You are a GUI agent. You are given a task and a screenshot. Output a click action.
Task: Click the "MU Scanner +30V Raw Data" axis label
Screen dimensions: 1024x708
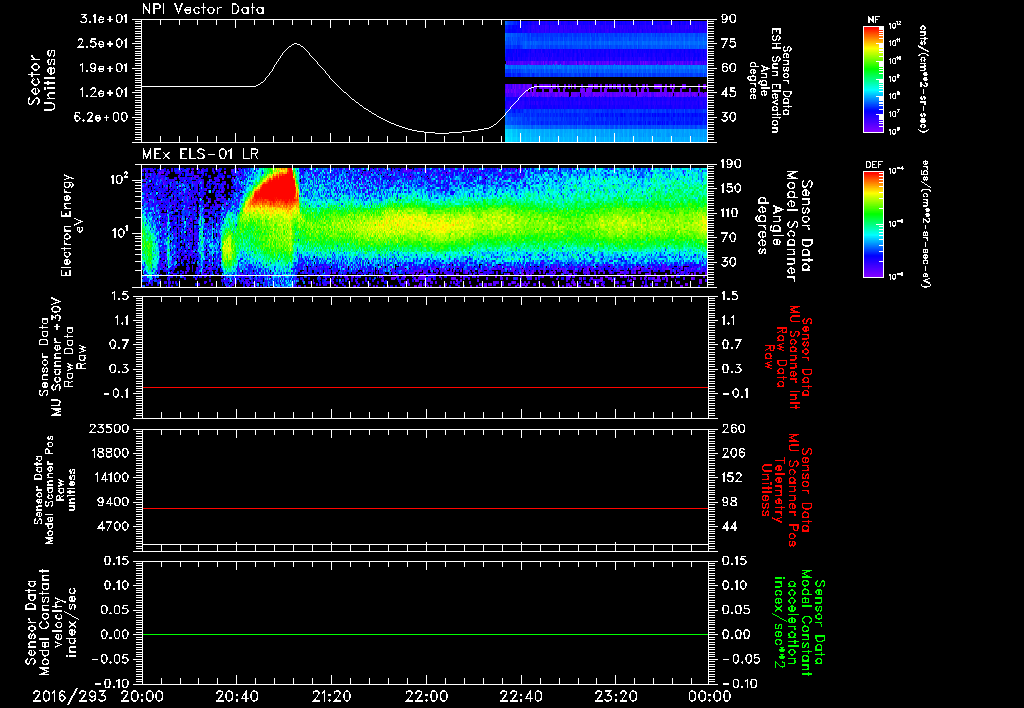61,357
